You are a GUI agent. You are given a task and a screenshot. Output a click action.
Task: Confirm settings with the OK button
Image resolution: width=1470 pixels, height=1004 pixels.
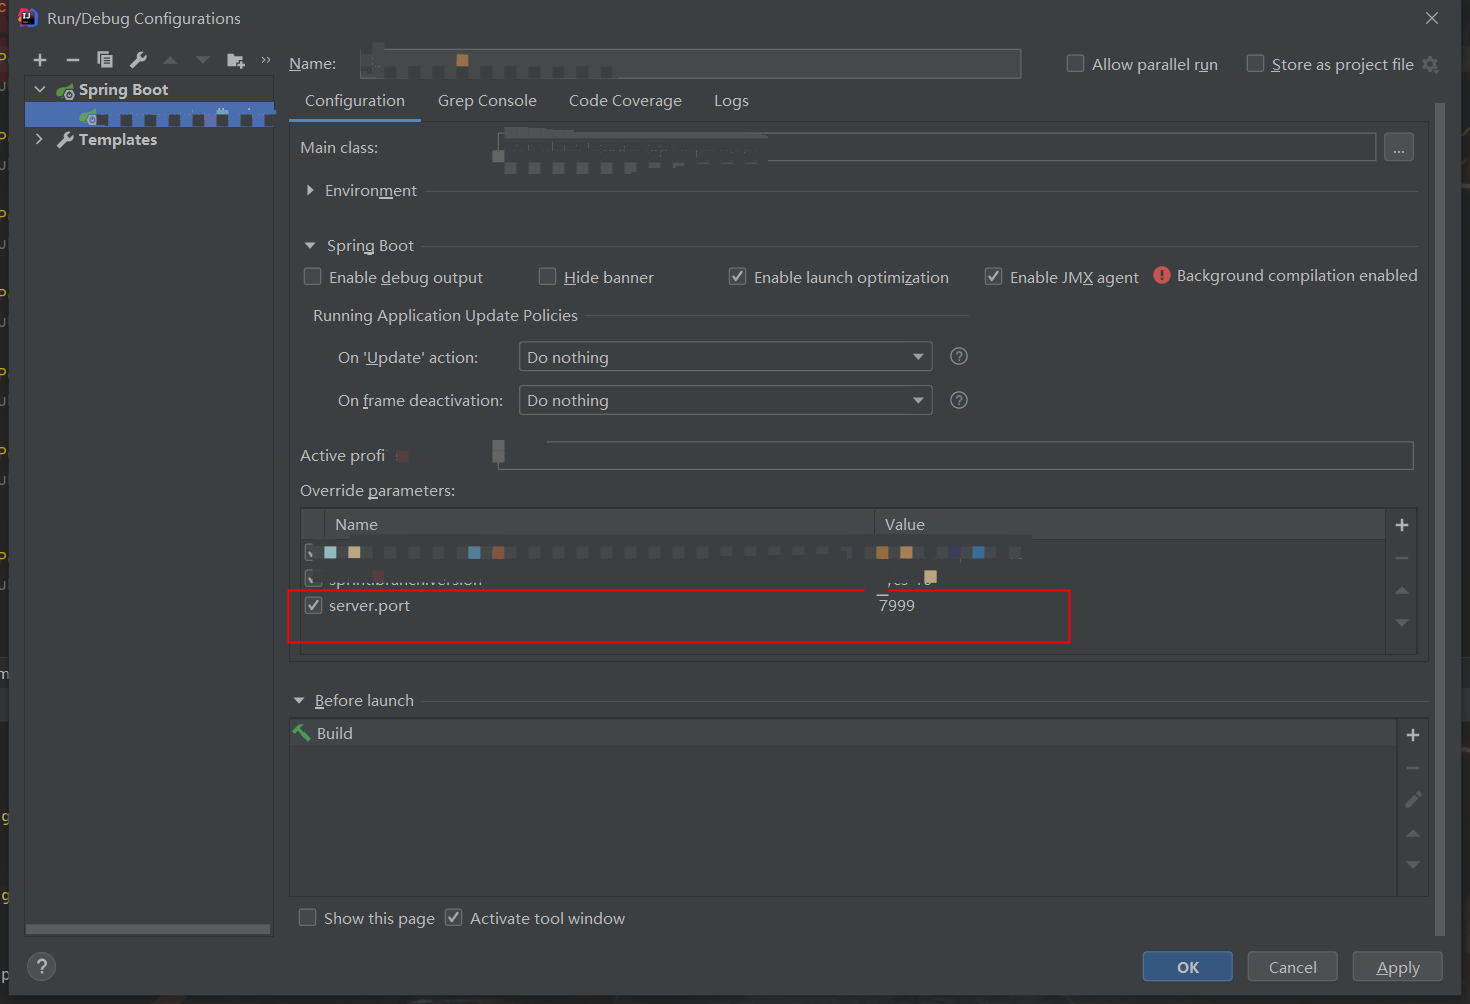[x=1187, y=966]
